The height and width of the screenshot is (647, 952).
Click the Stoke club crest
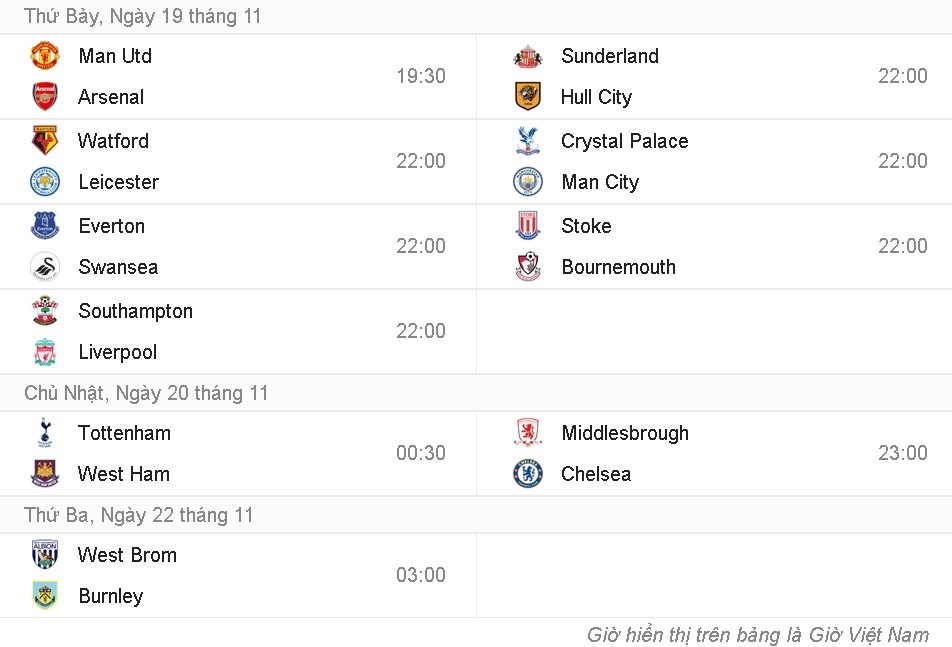tap(527, 226)
